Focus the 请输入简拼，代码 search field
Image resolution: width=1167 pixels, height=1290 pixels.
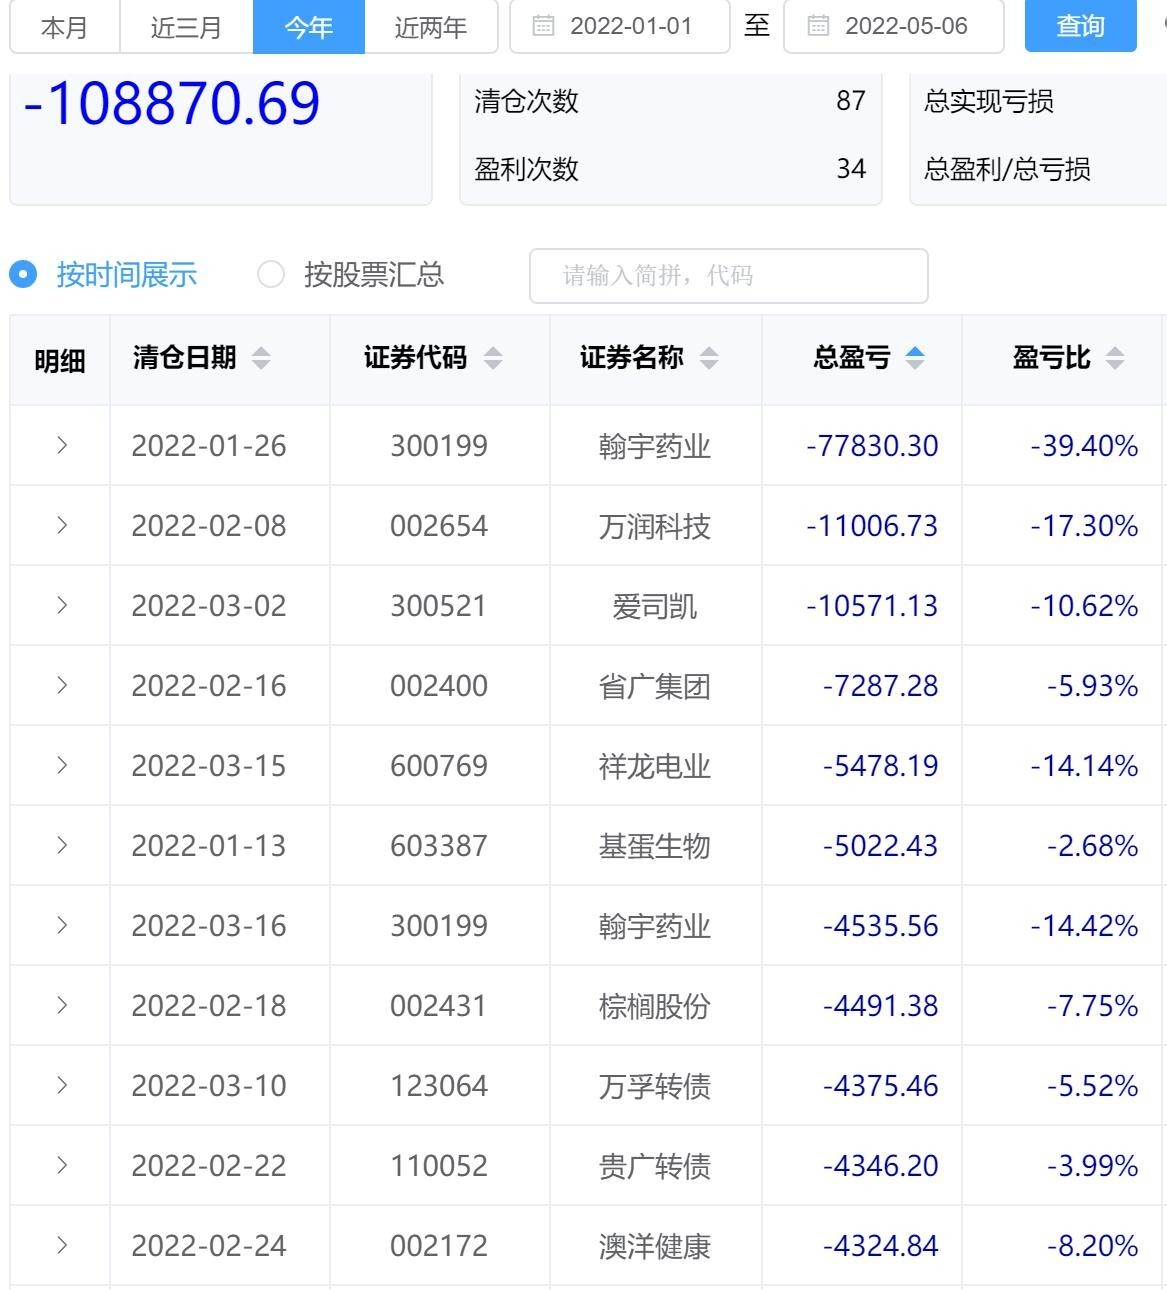coord(729,275)
